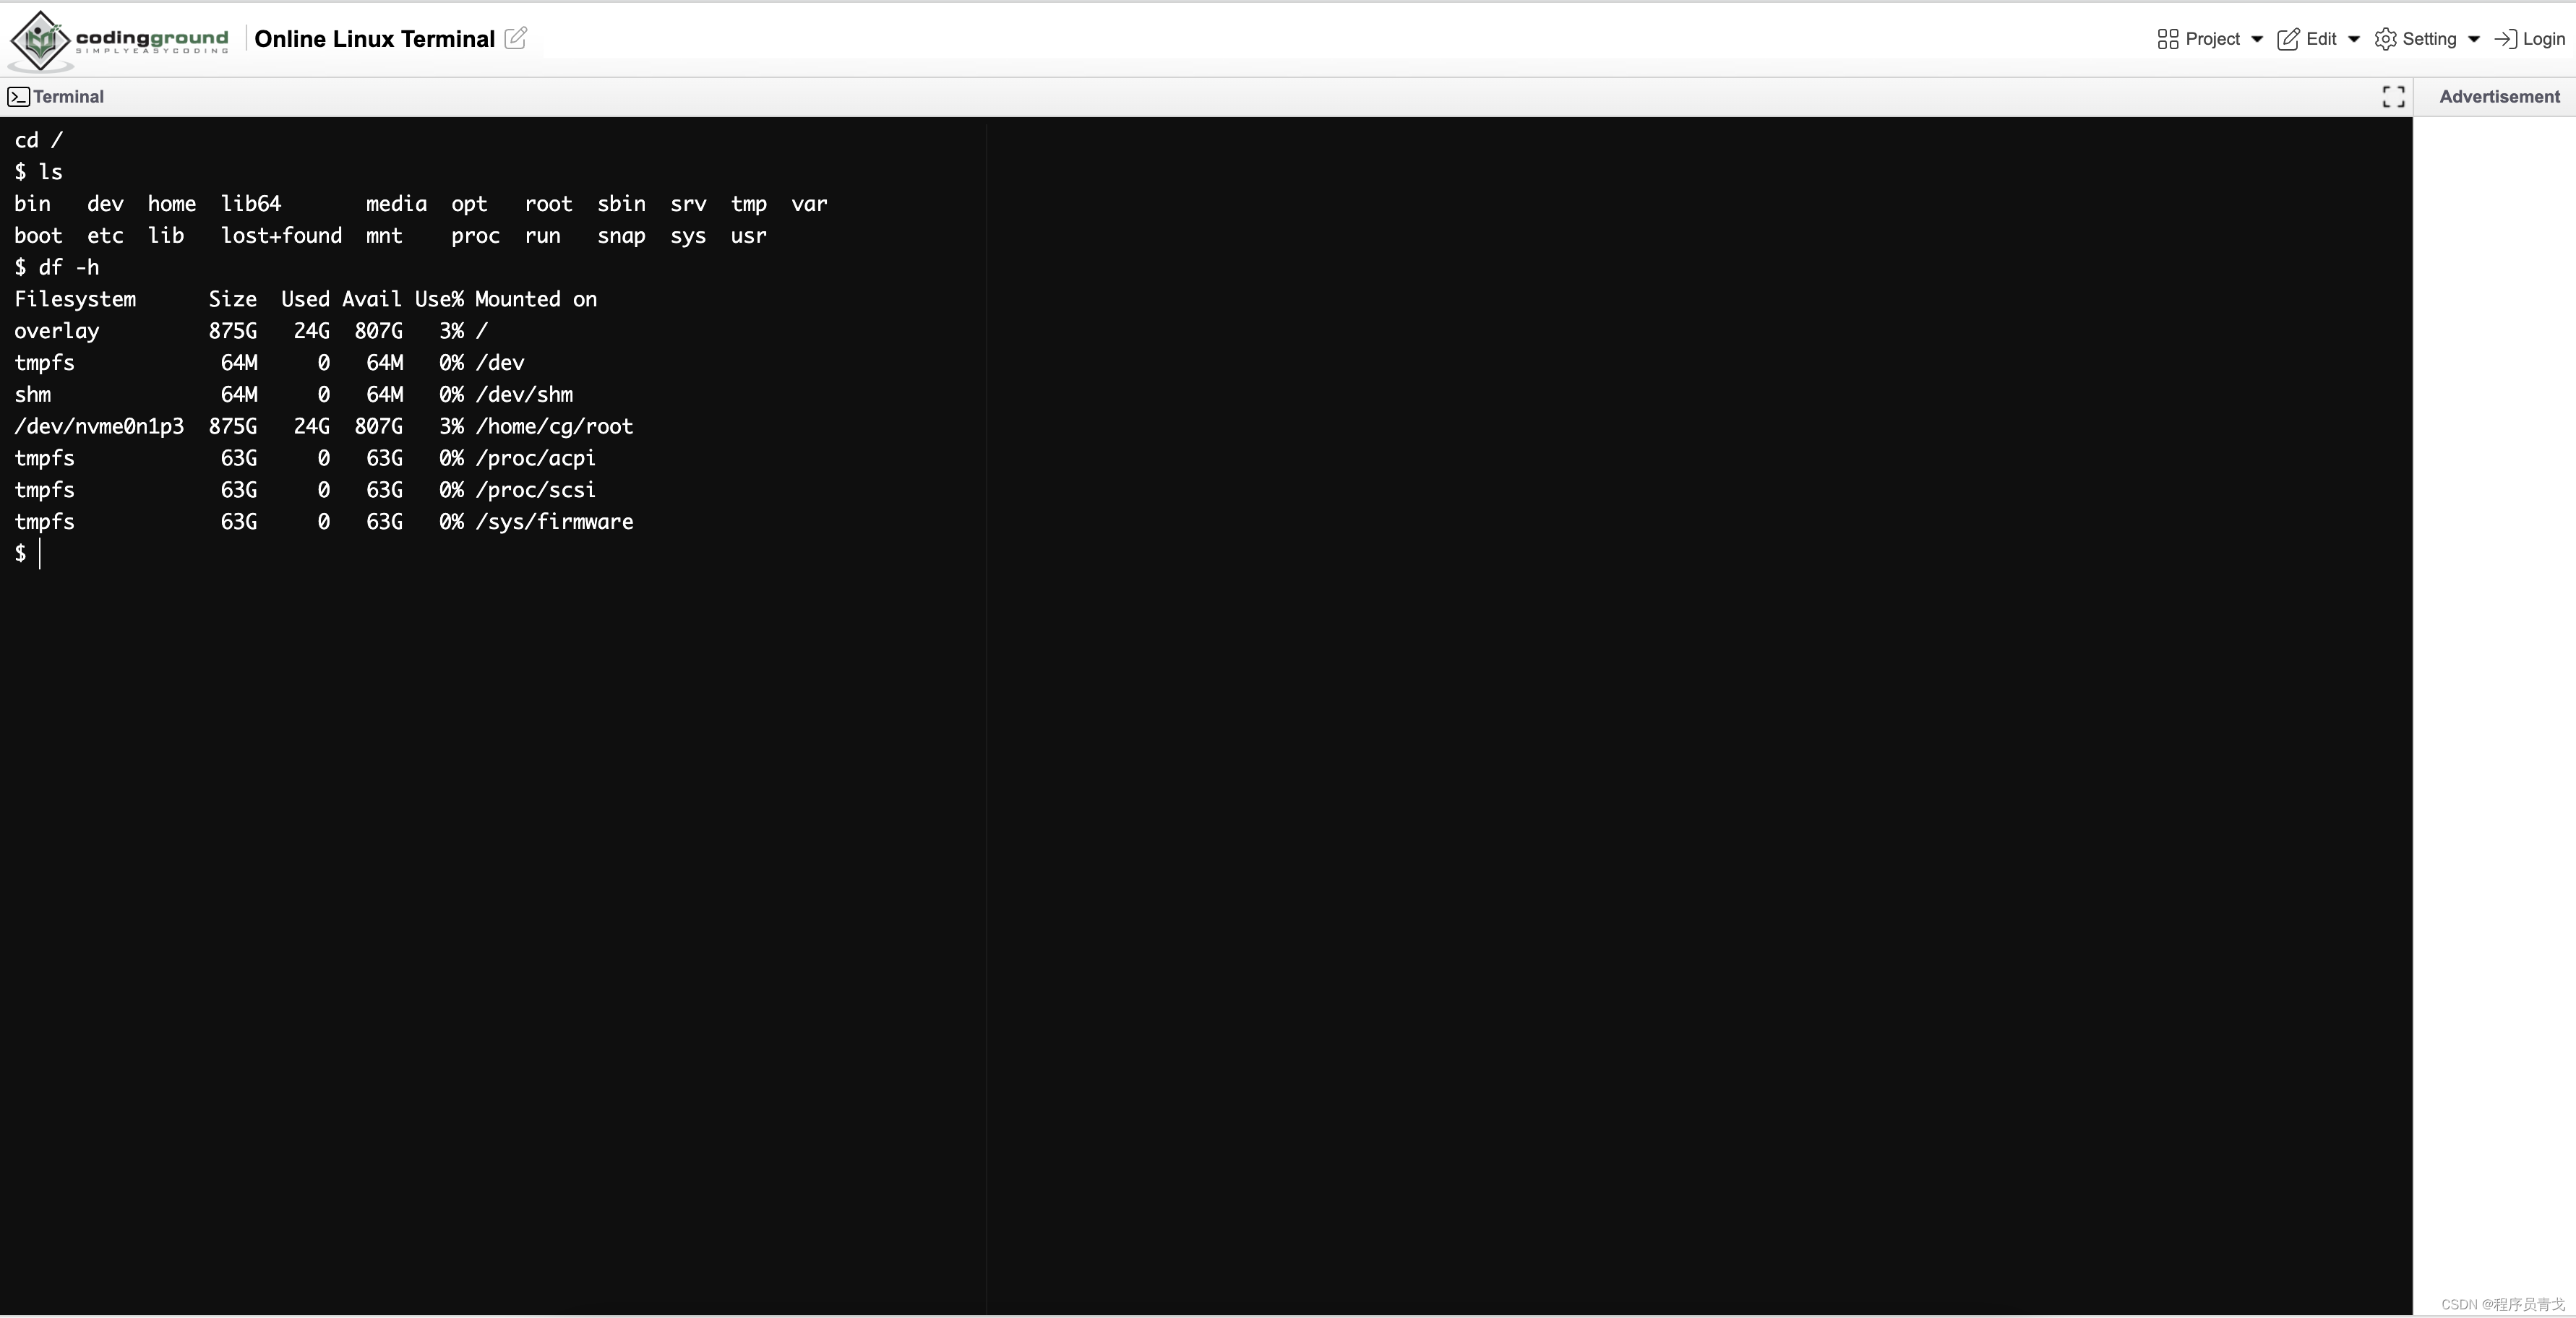
Task: Click the Terminal tab icon
Action: point(17,96)
